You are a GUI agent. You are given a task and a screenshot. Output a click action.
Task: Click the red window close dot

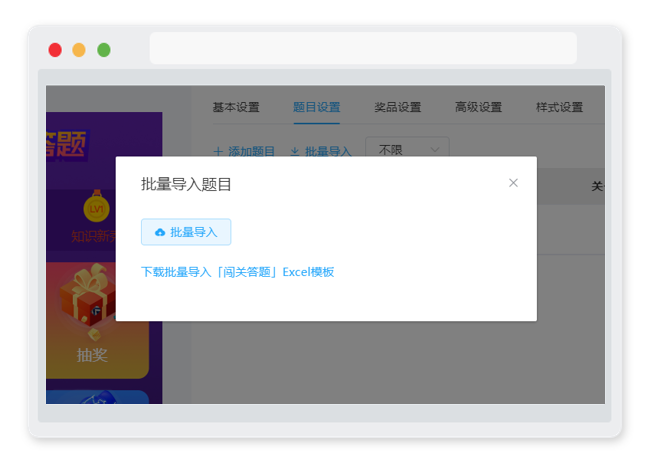(x=55, y=50)
